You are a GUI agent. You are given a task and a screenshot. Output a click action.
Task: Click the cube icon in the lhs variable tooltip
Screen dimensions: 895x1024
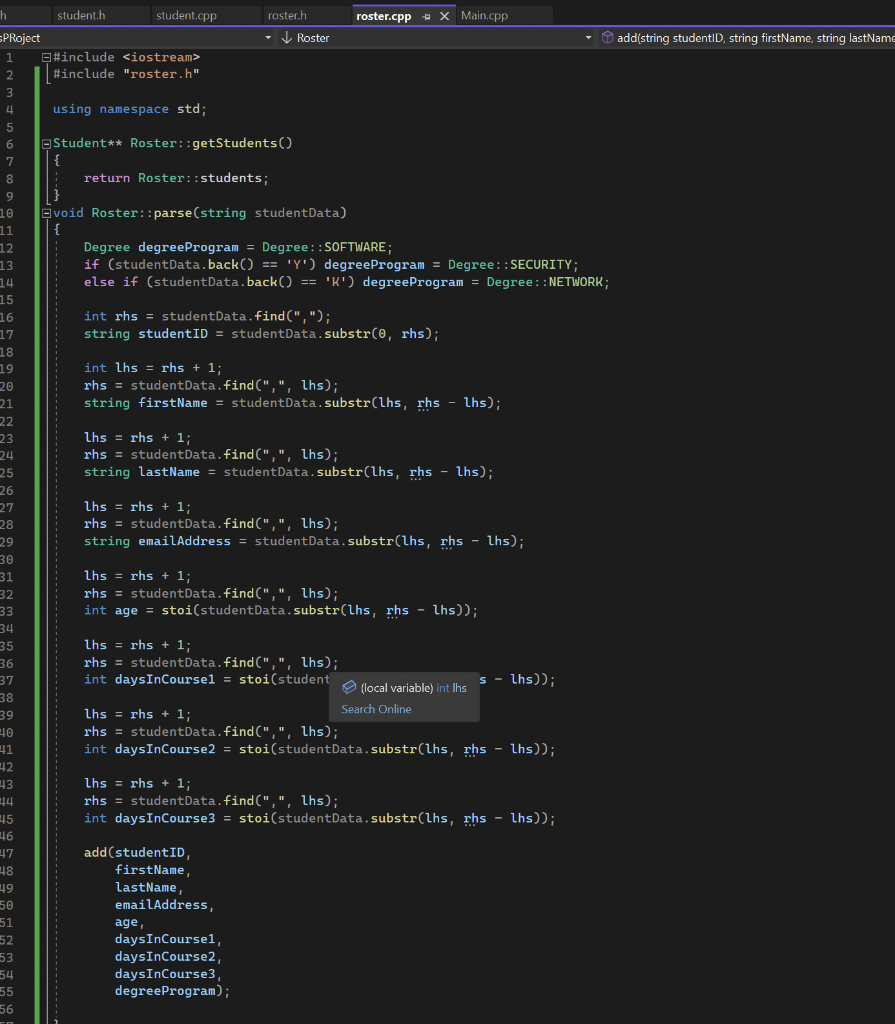click(349, 687)
